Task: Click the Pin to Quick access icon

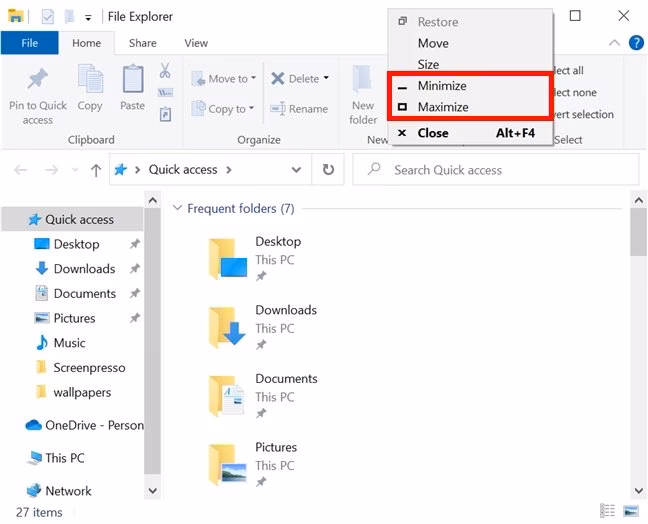Action: point(37,81)
